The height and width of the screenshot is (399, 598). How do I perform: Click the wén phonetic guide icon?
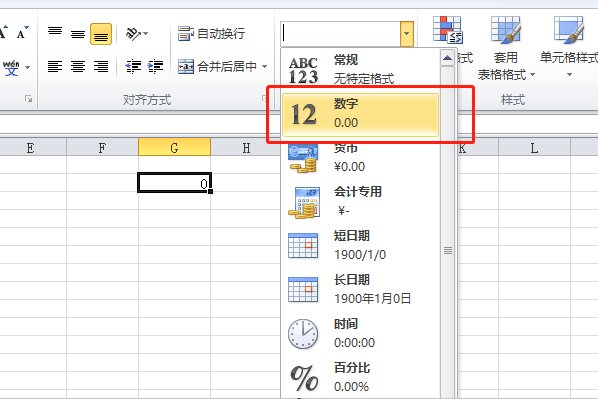pos(11,68)
